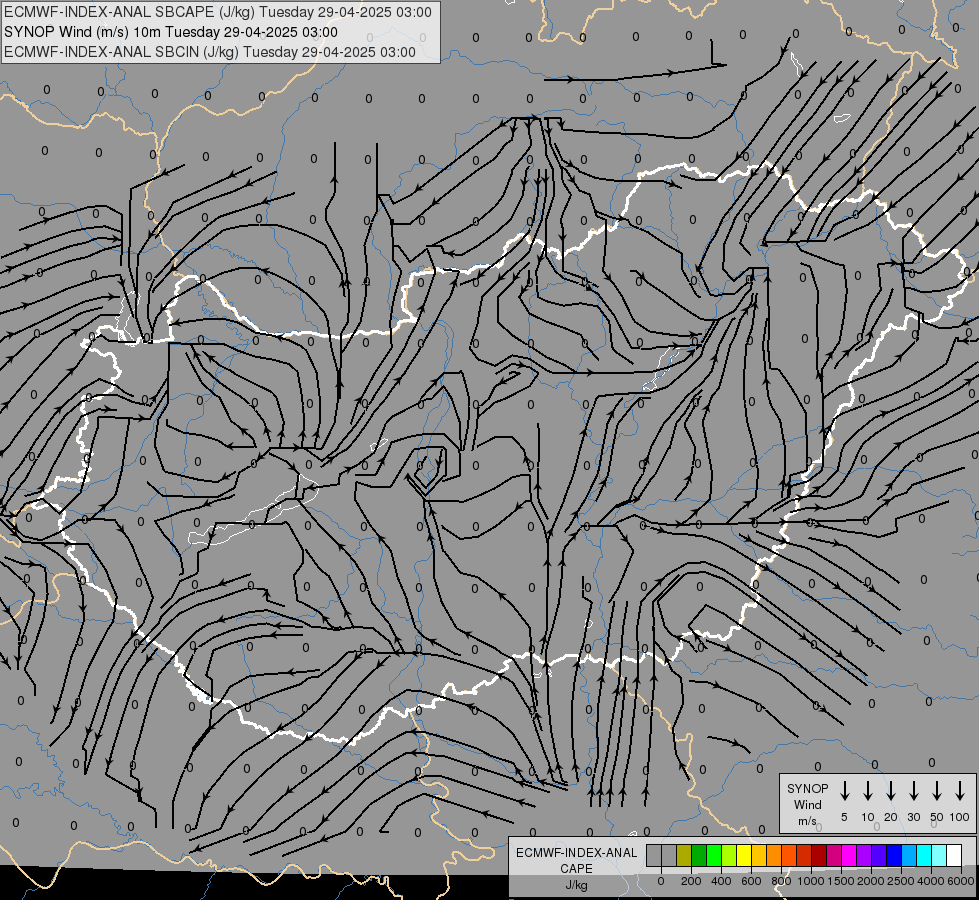Click the 6000 tick label on CAPE scale
The height and width of the screenshot is (900, 979).
(x=961, y=881)
